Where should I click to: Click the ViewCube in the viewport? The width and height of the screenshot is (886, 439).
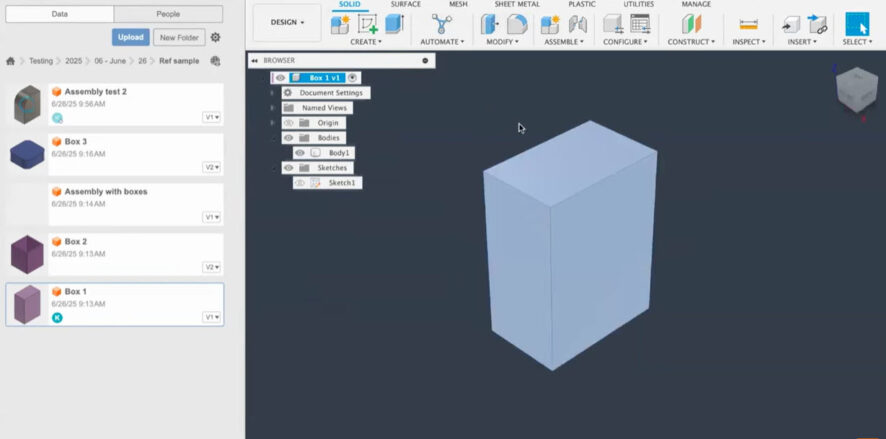[856, 89]
